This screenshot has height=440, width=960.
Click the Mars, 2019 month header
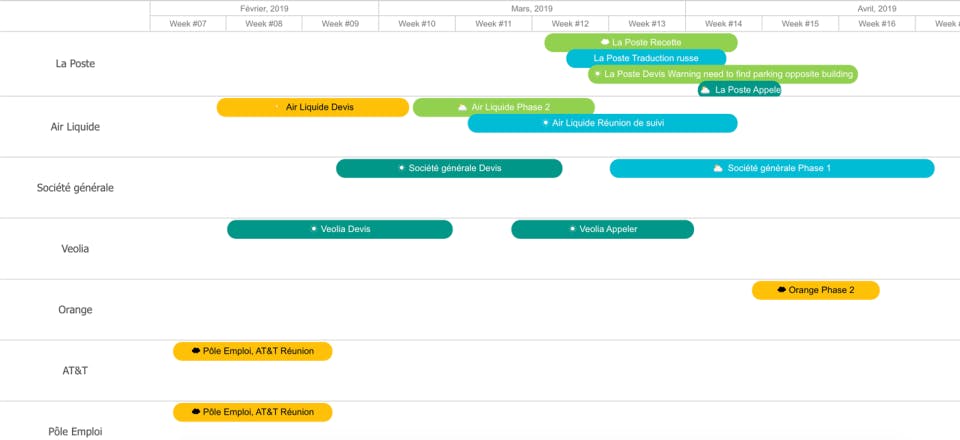[532, 9]
